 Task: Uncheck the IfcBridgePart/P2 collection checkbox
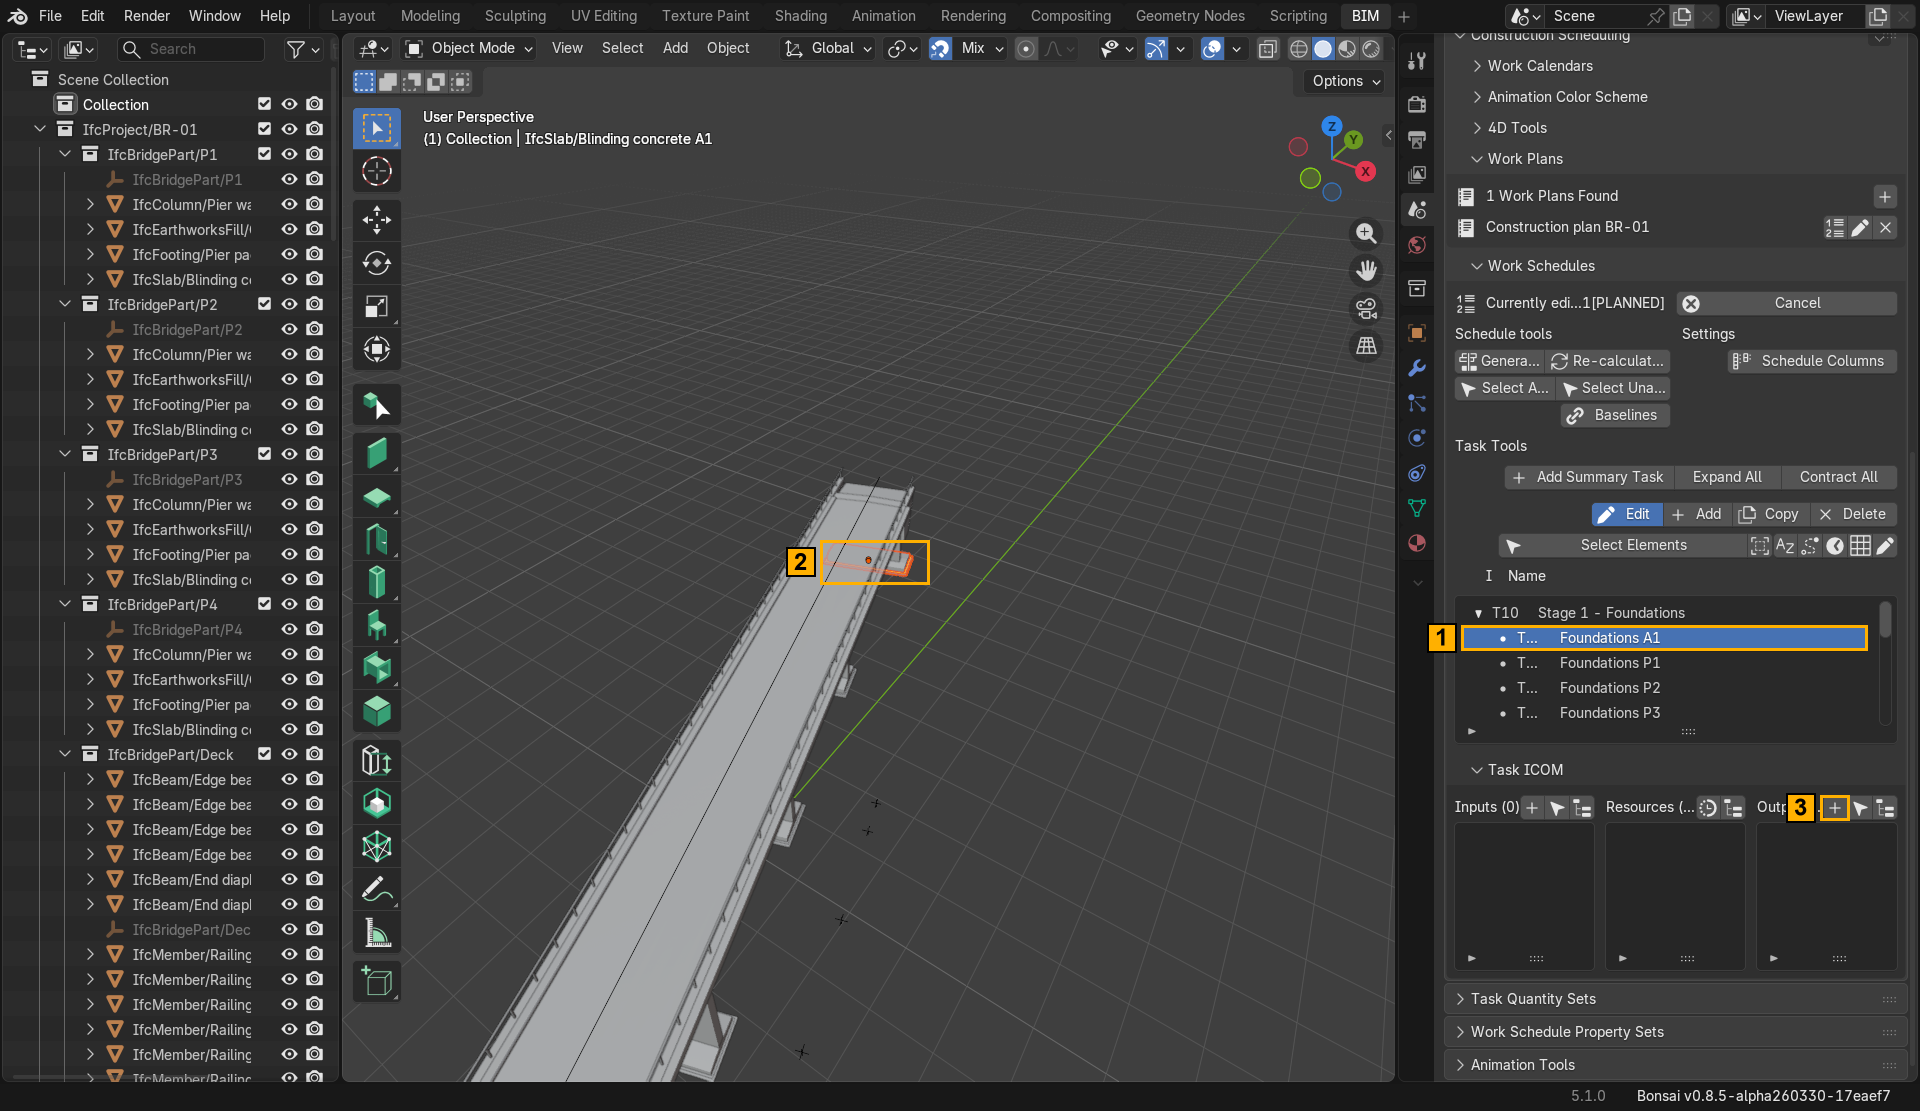pyautogui.click(x=264, y=304)
